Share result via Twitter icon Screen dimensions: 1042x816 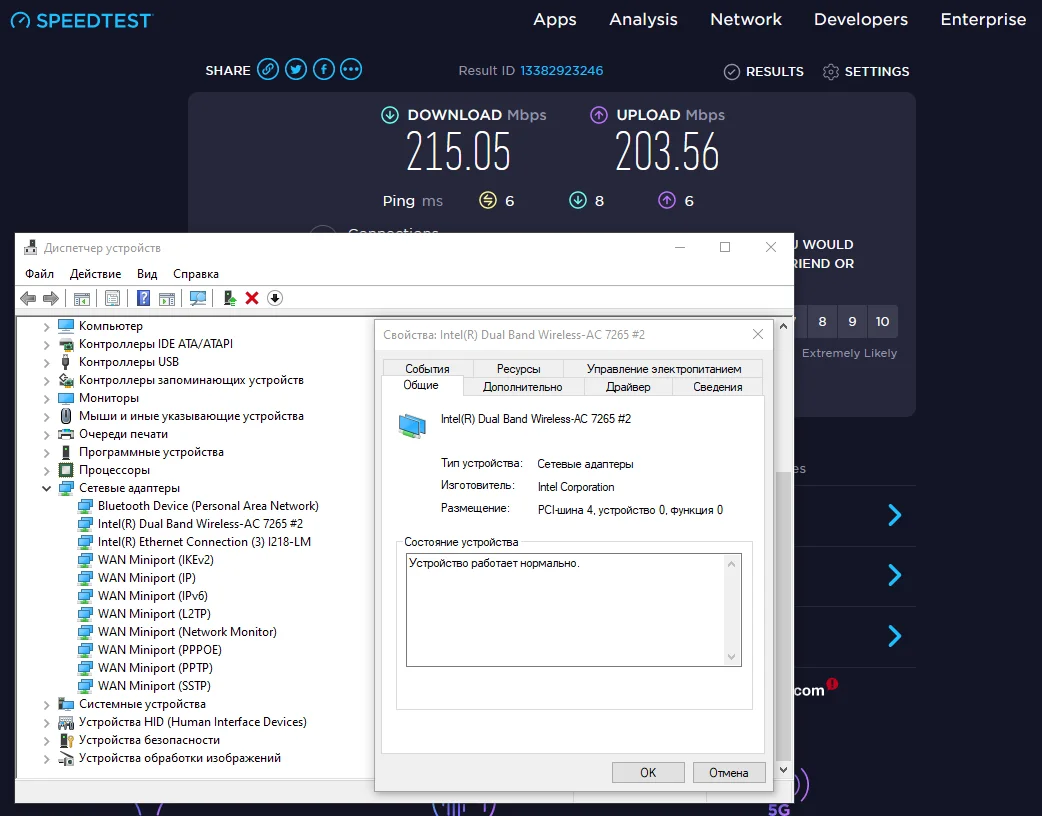click(x=296, y=69)
